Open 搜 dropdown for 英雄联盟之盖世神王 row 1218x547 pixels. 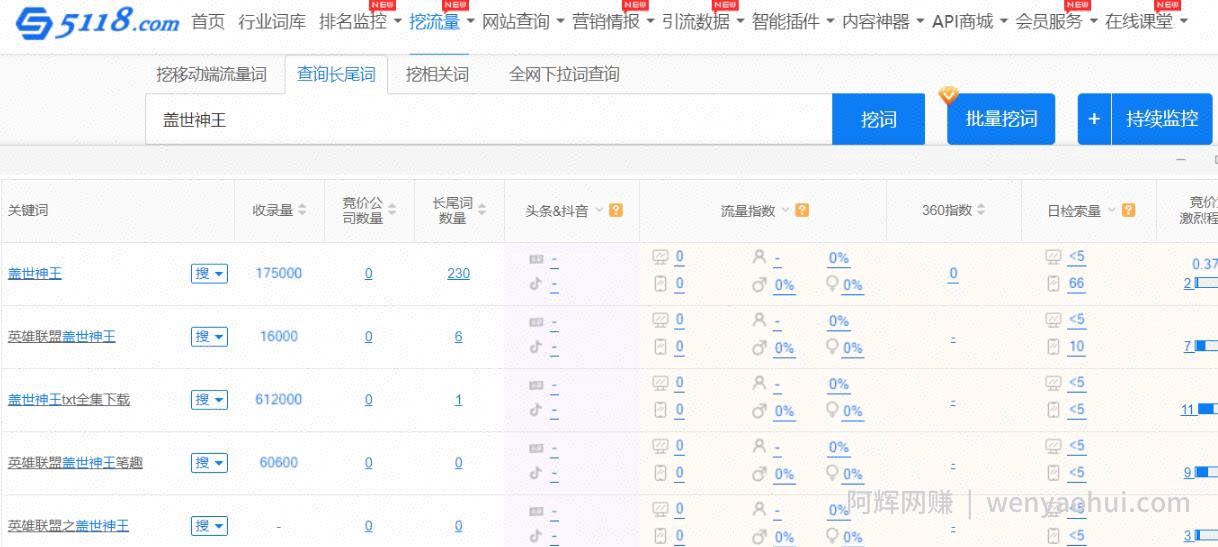209,525
